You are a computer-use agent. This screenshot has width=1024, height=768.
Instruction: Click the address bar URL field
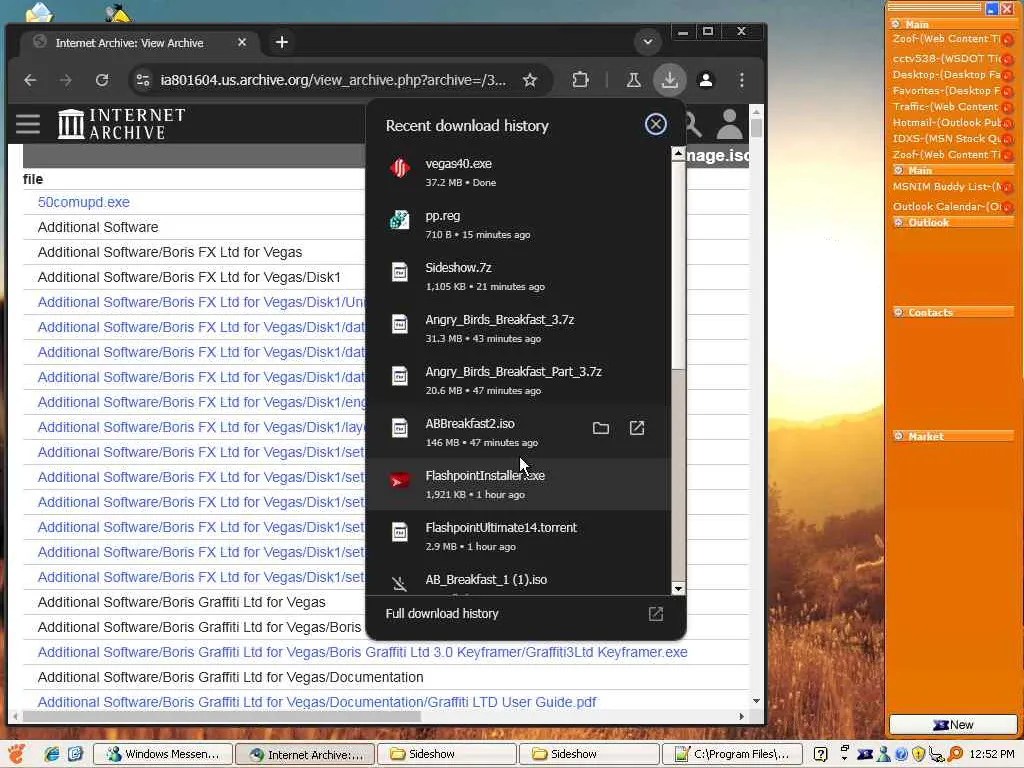tap(333, 80)
